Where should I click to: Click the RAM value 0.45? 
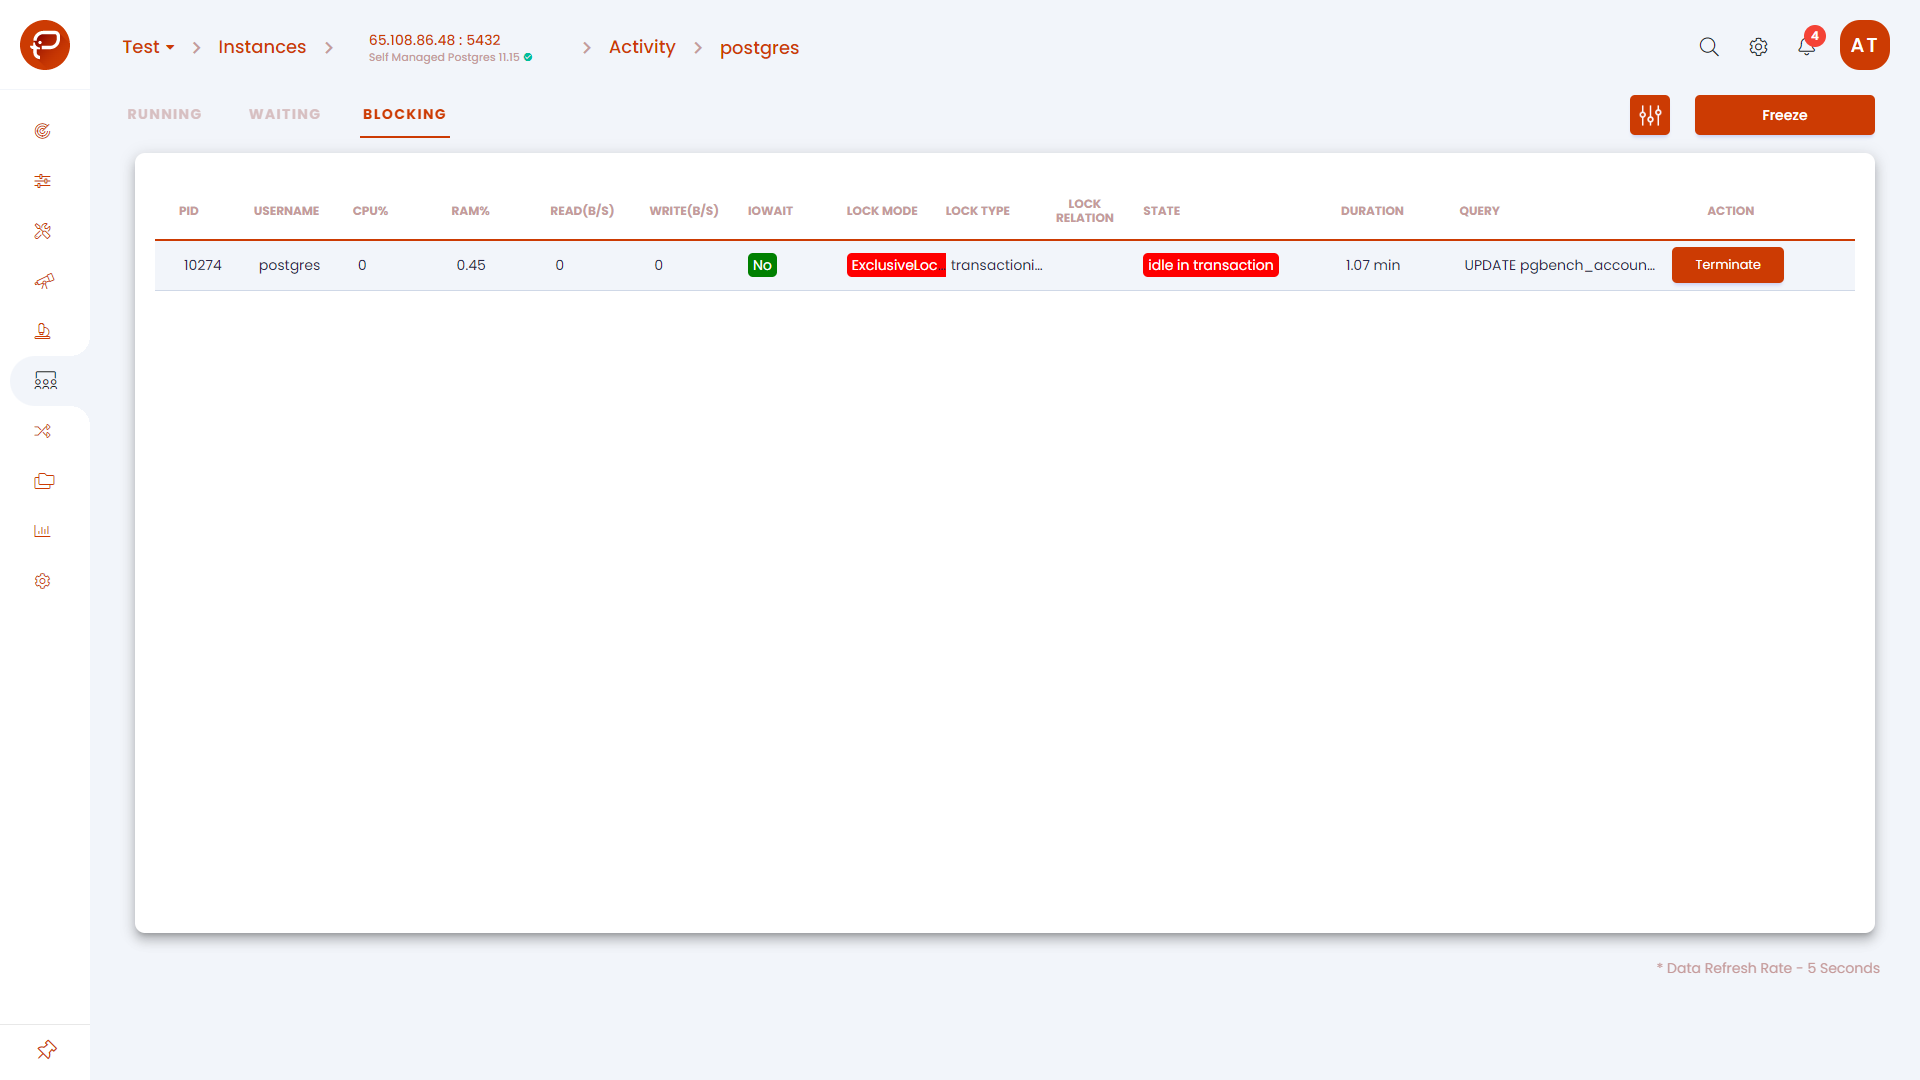coord(471,265)
